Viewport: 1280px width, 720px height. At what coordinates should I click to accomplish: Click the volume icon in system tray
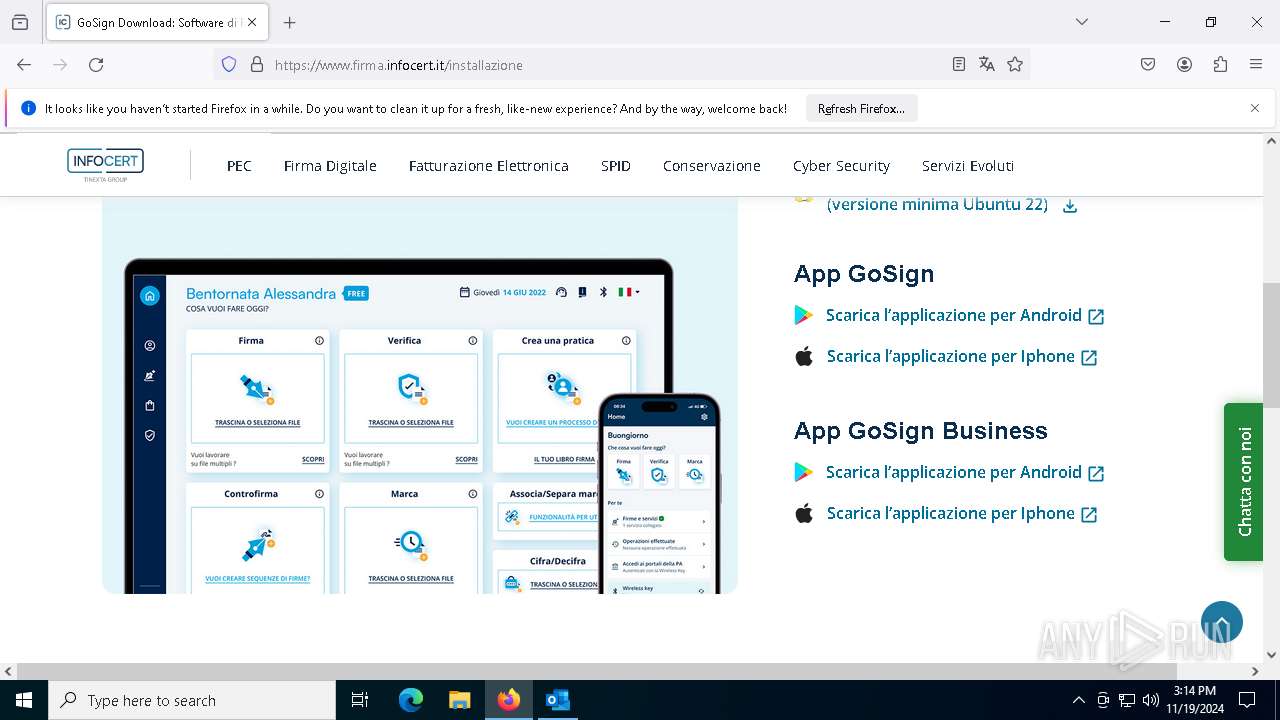click(1151, 700)
